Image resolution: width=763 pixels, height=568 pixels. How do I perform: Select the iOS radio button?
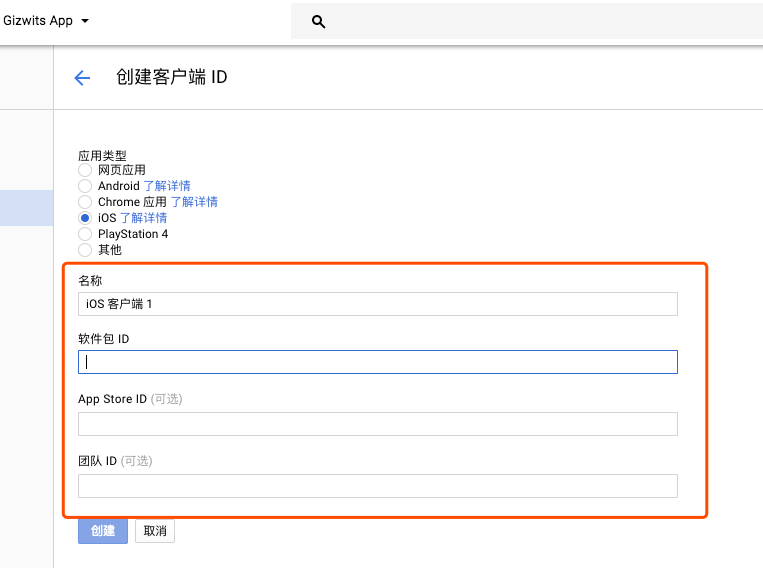click(x=85, y=218)
